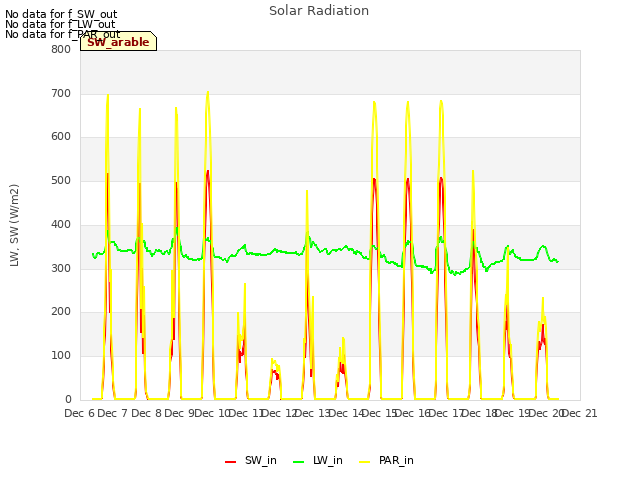Viewport: 640px width, 480px height.
Task: Click the SW_arable annotation box
Action: click(118, 41)
